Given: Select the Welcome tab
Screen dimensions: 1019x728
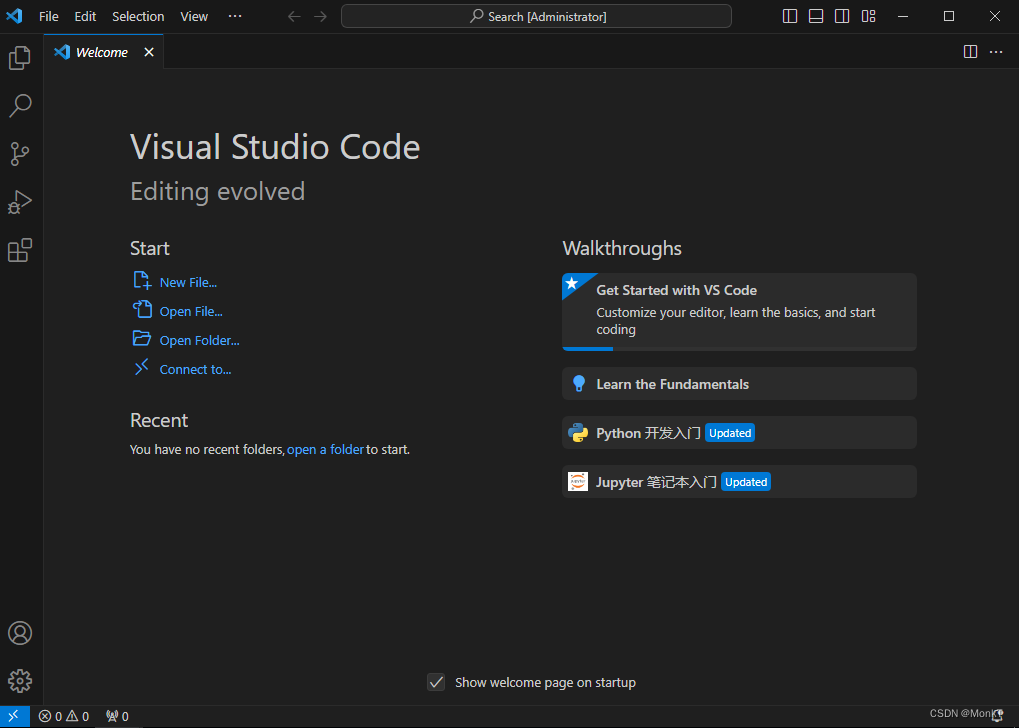Looking at the screenshot, I should tap(100, 51).
